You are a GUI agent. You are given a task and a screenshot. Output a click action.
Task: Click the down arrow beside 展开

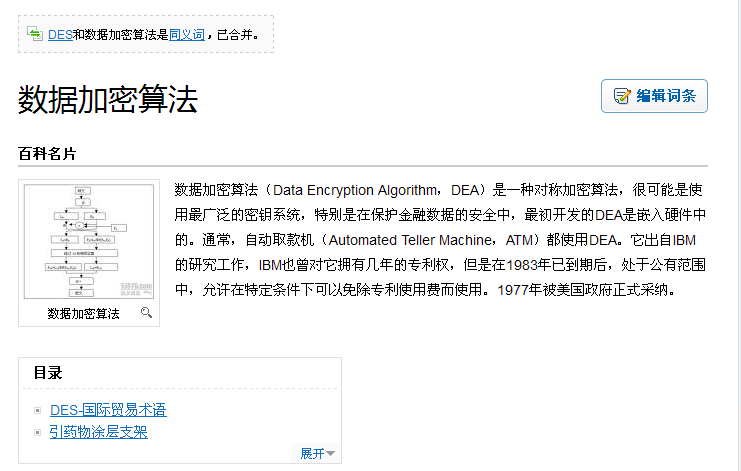(330, 454)
